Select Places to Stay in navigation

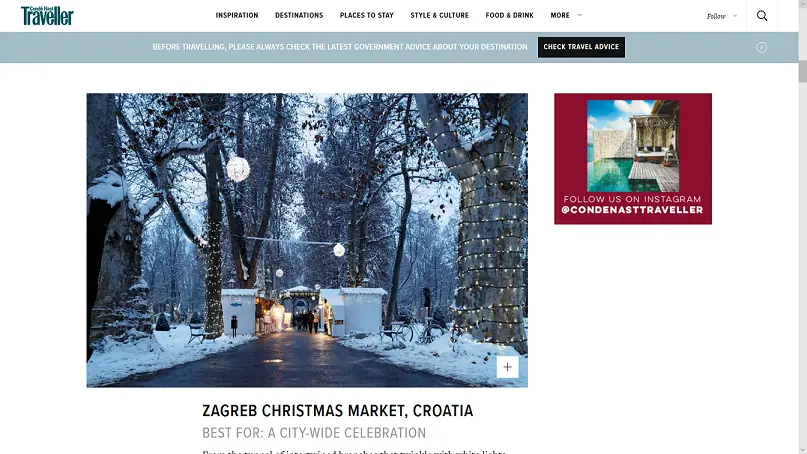(366, 15)
